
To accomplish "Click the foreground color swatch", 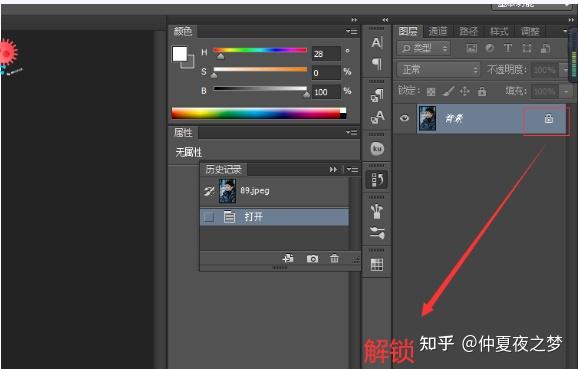I will [180, 54].
